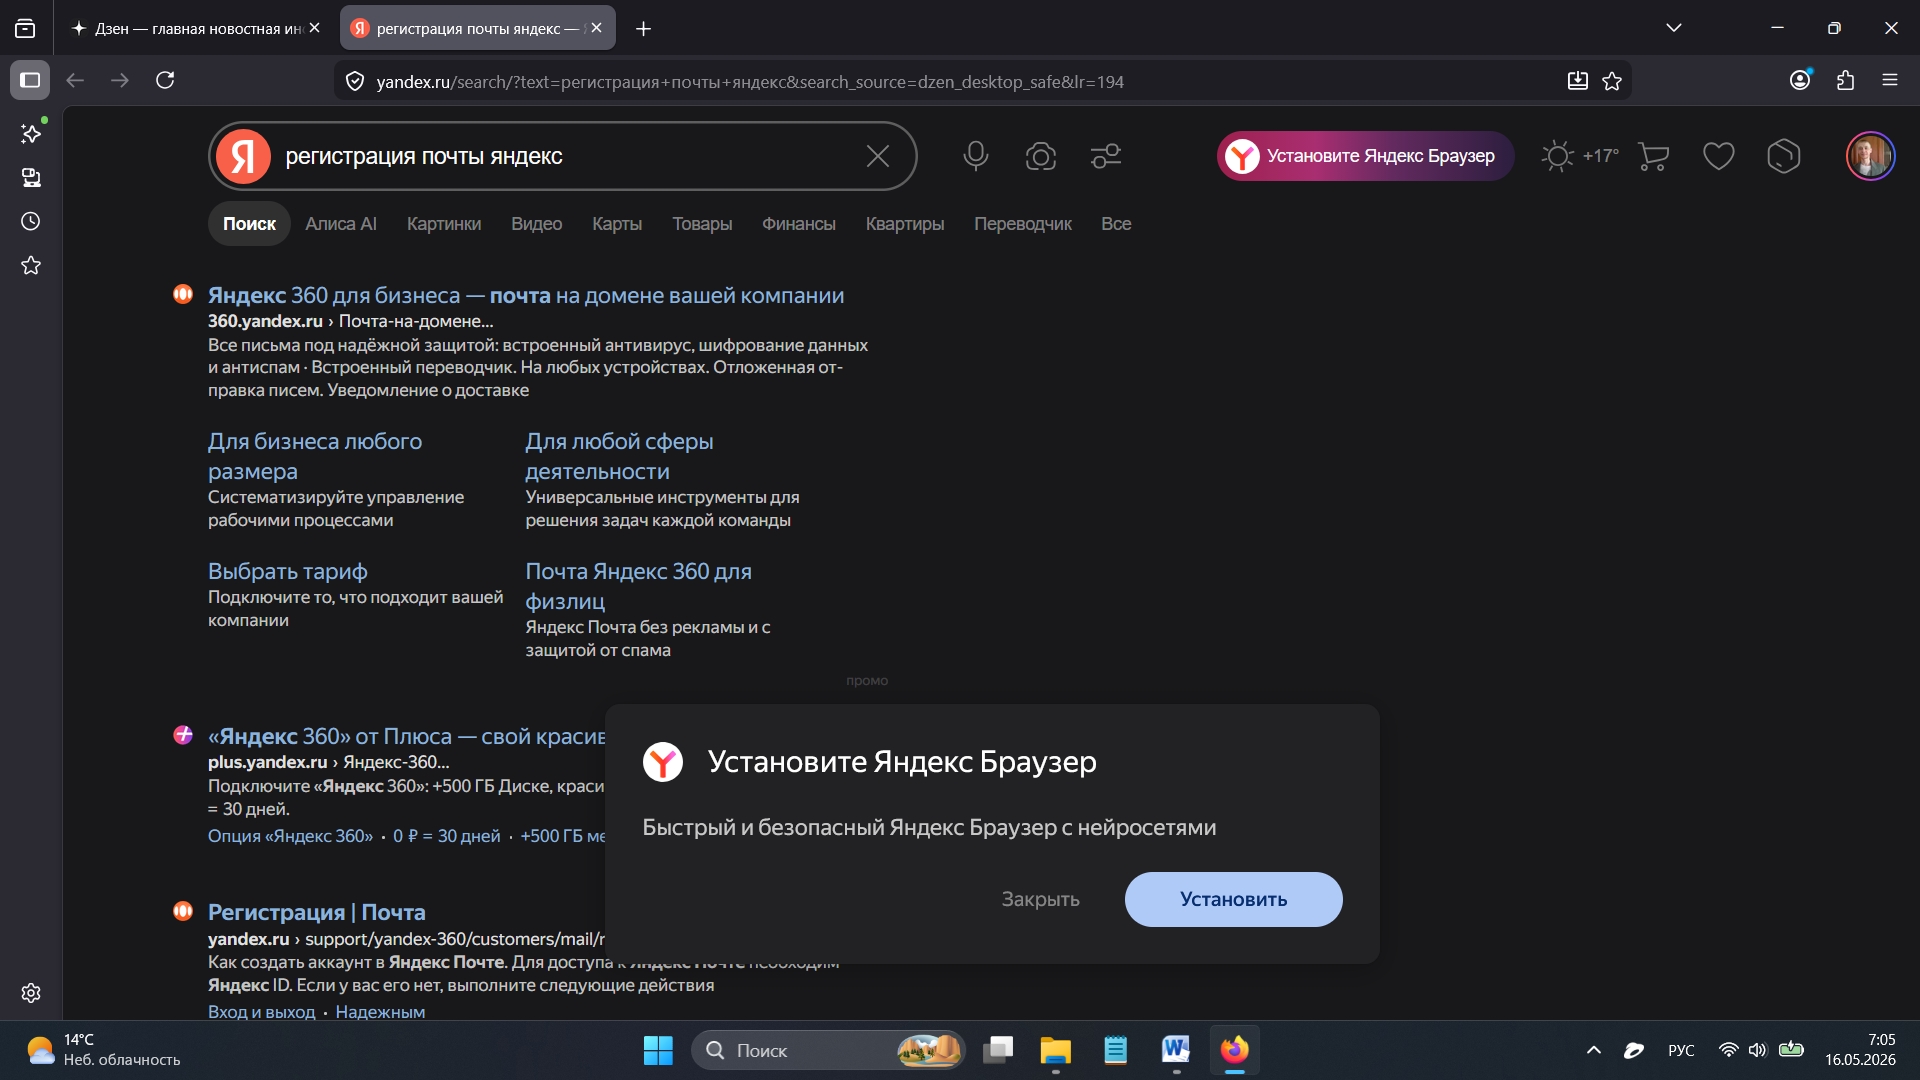Switch to the Переводчик tab
The height and width of the screenshot is (1080, 1920).
point(1023,224)
